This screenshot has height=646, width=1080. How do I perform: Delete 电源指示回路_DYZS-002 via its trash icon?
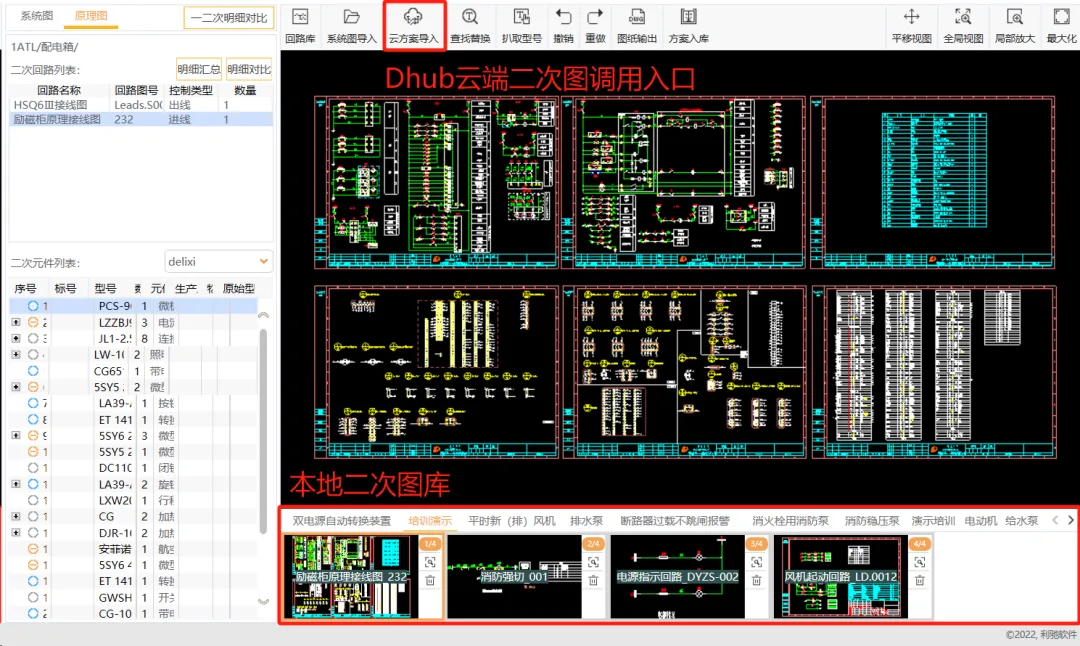pyautogui.click(x=756, y=581)
